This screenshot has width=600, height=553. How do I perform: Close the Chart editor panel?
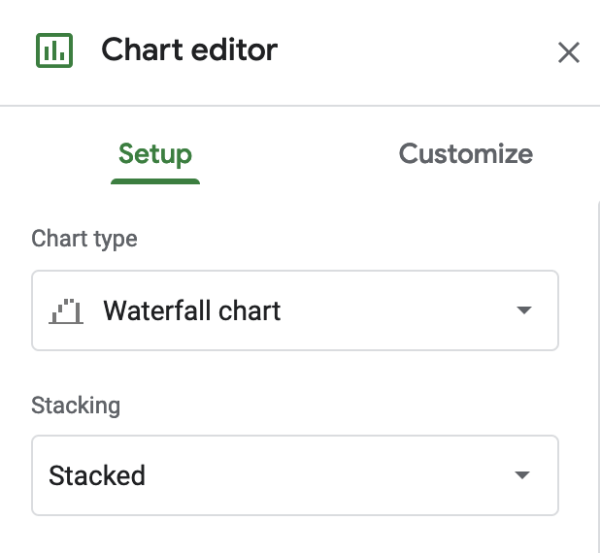tap(568, 52)
